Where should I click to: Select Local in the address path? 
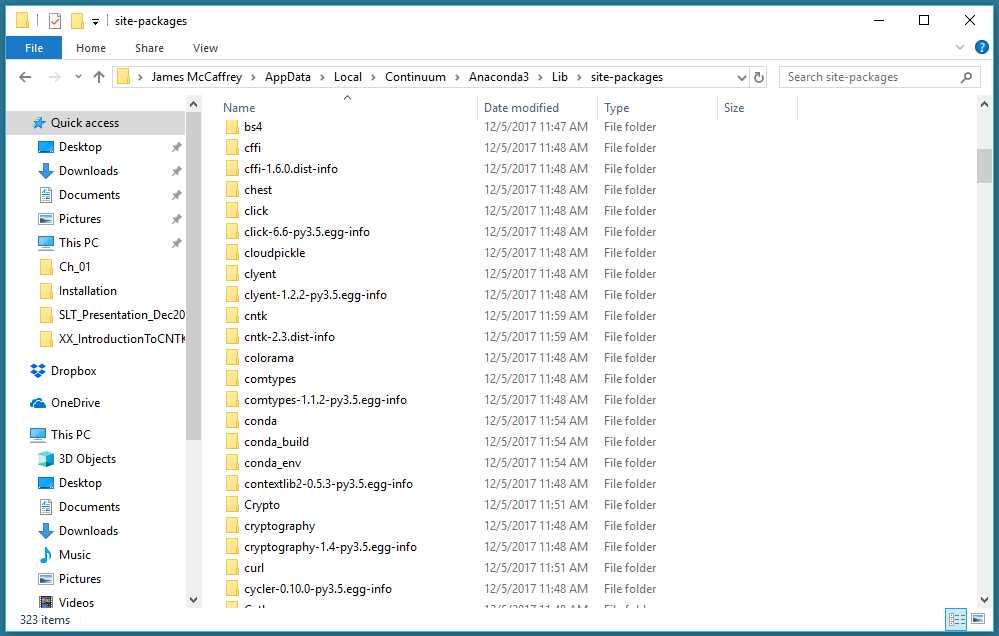(x=348, y=77)
